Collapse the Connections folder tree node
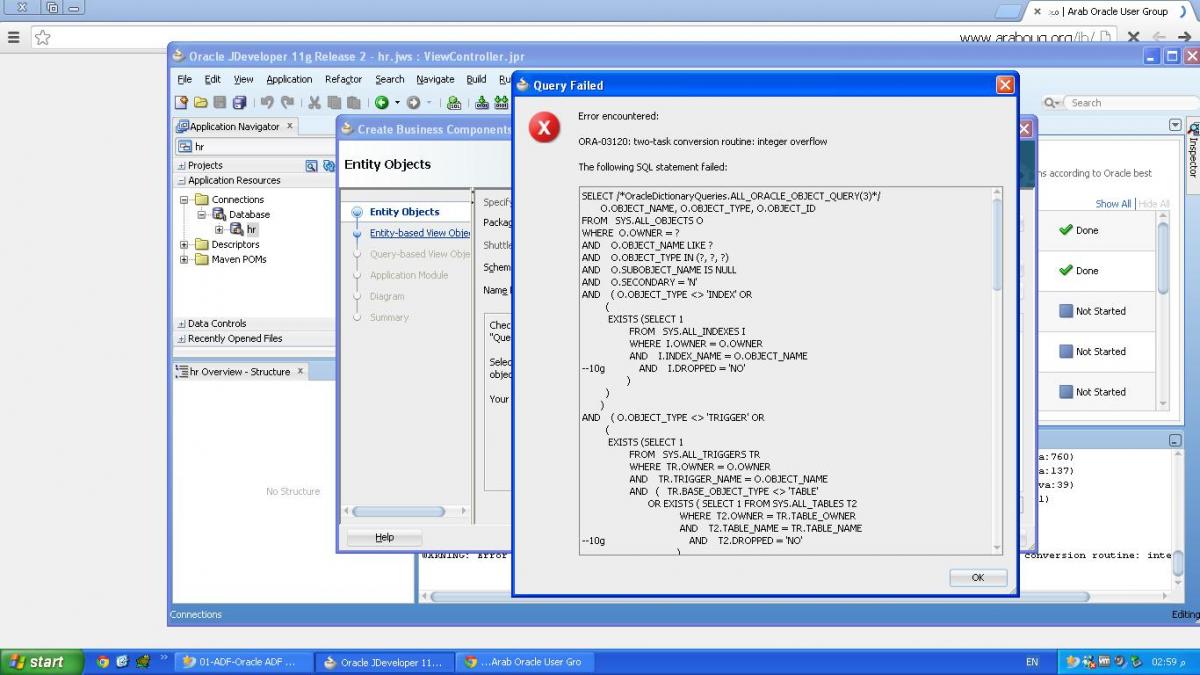 tap(184, 200)
